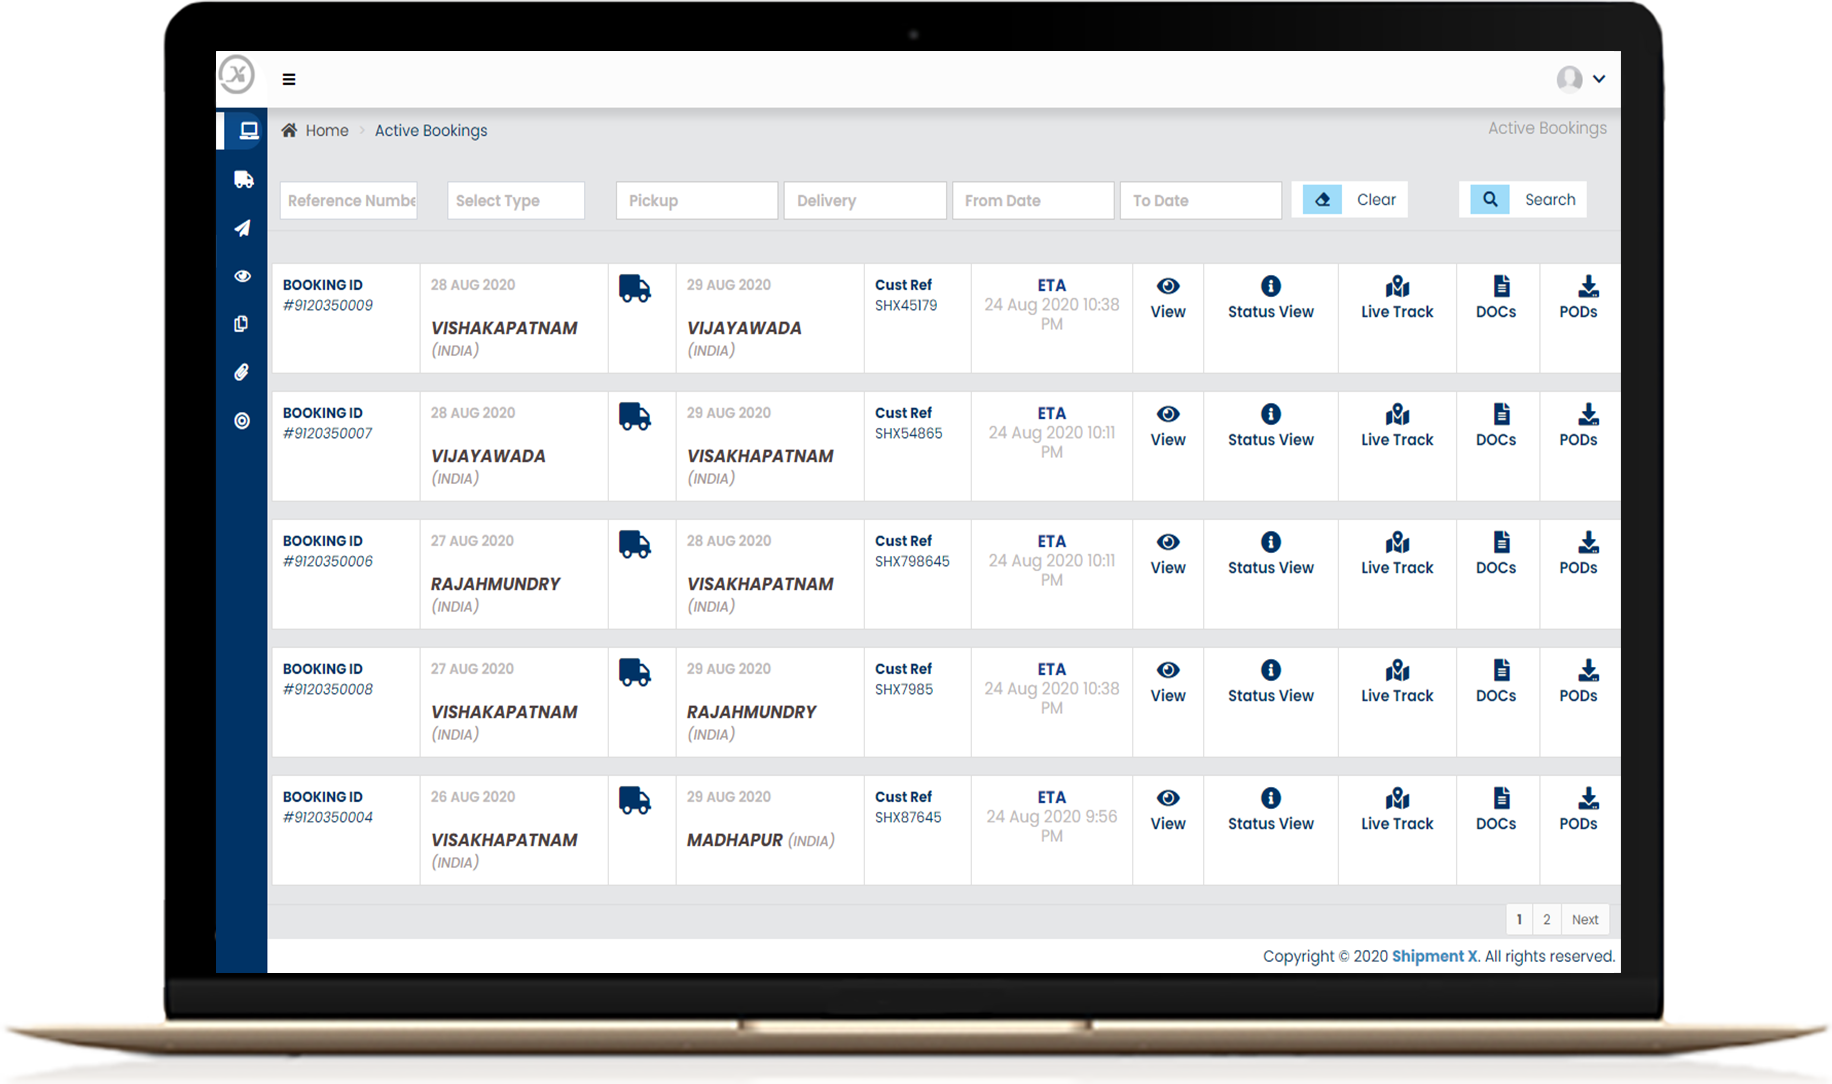The width and height of the screenshot is (1832, 1084).
Task: View booking #9120350004
Action: pos(1168,810)
